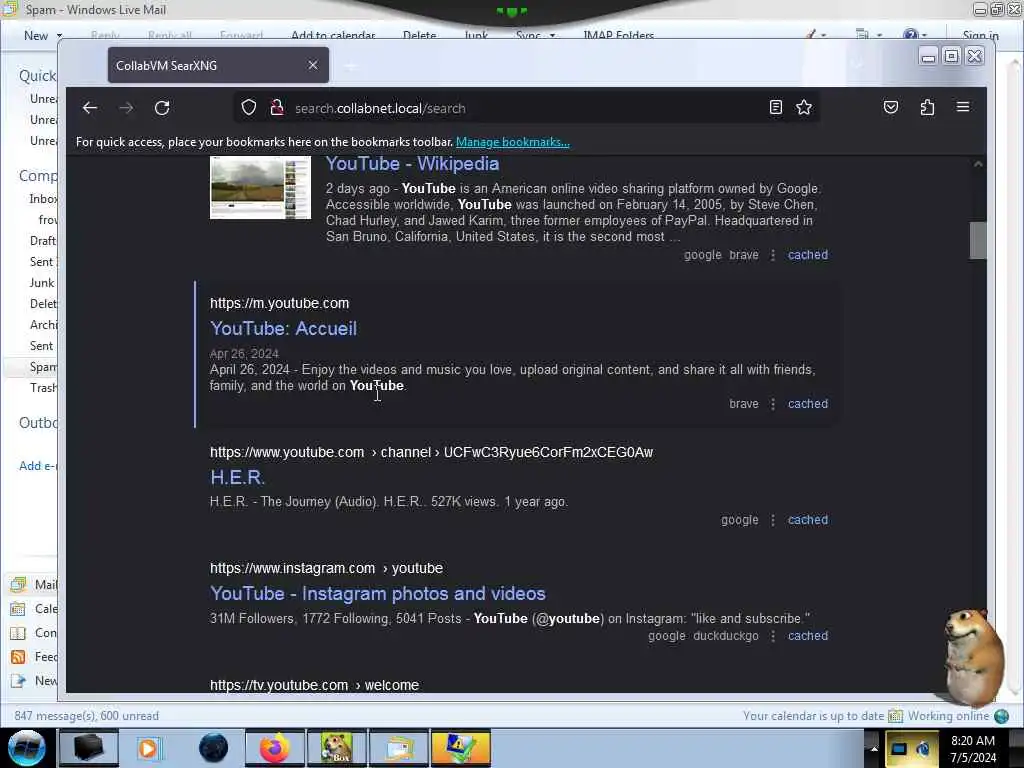Open options dots for Wikipedia result
Image resolution: width=1024 pixels, height=768 pixels.
773,255
